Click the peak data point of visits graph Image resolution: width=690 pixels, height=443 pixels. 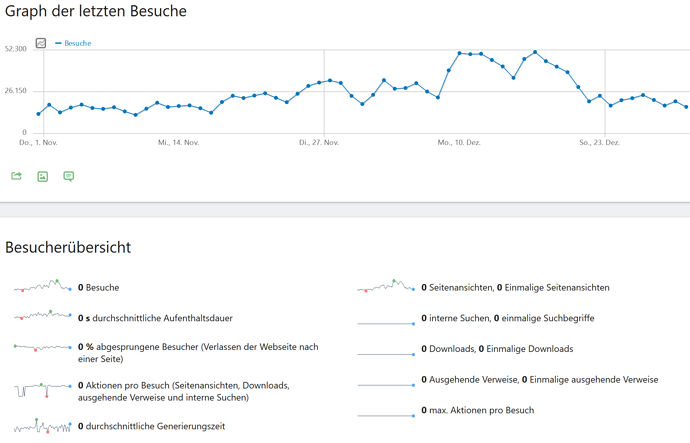[535, 52]
